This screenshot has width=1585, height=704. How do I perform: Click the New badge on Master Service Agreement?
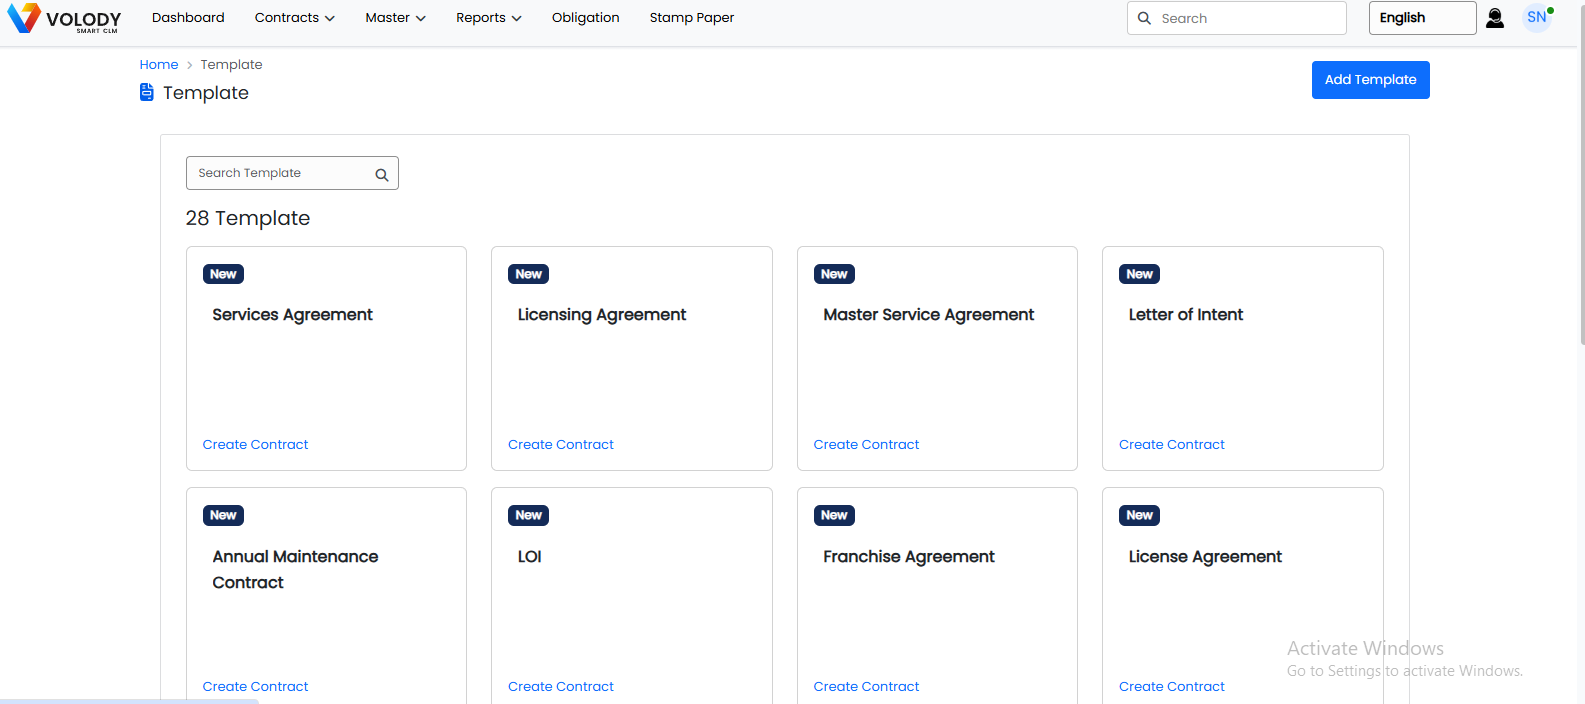tap(834, 274)
